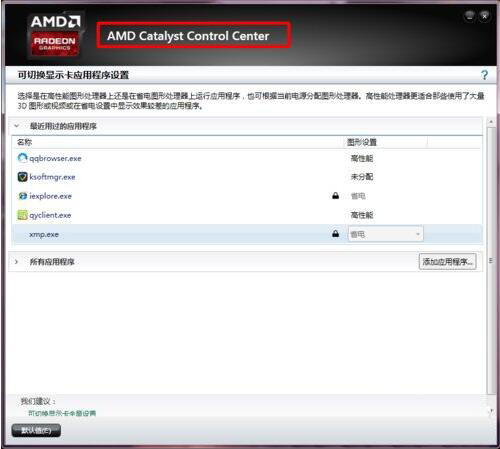Minimize the Catalyst Control Center window

(469, 16)
